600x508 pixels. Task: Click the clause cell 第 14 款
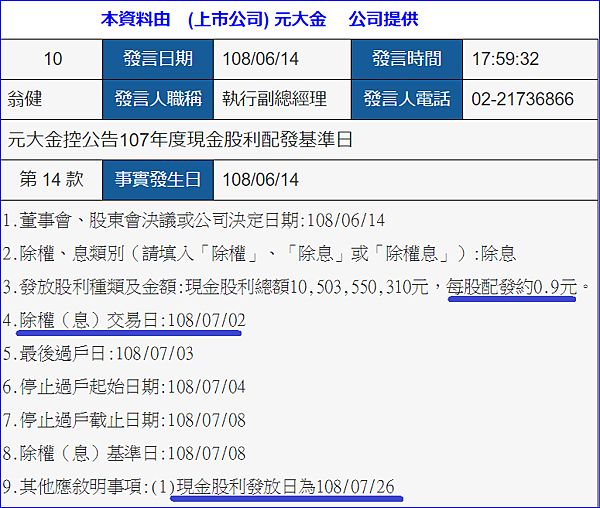[x=52, y=180]
